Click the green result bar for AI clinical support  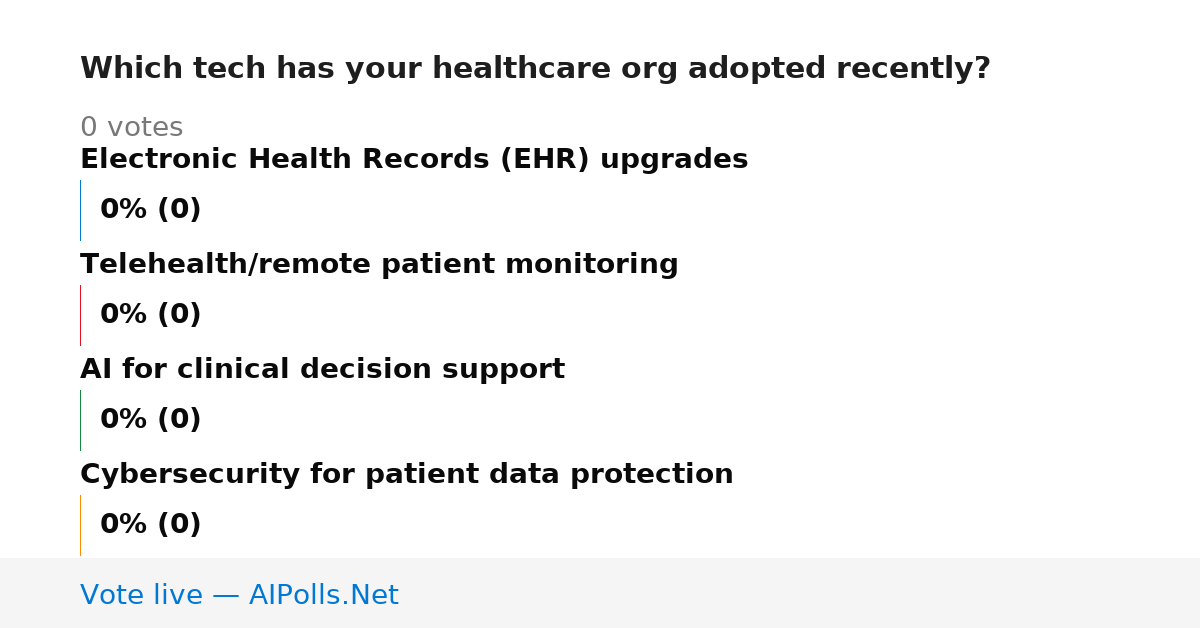pyautogui.click(x=80, y=420)
